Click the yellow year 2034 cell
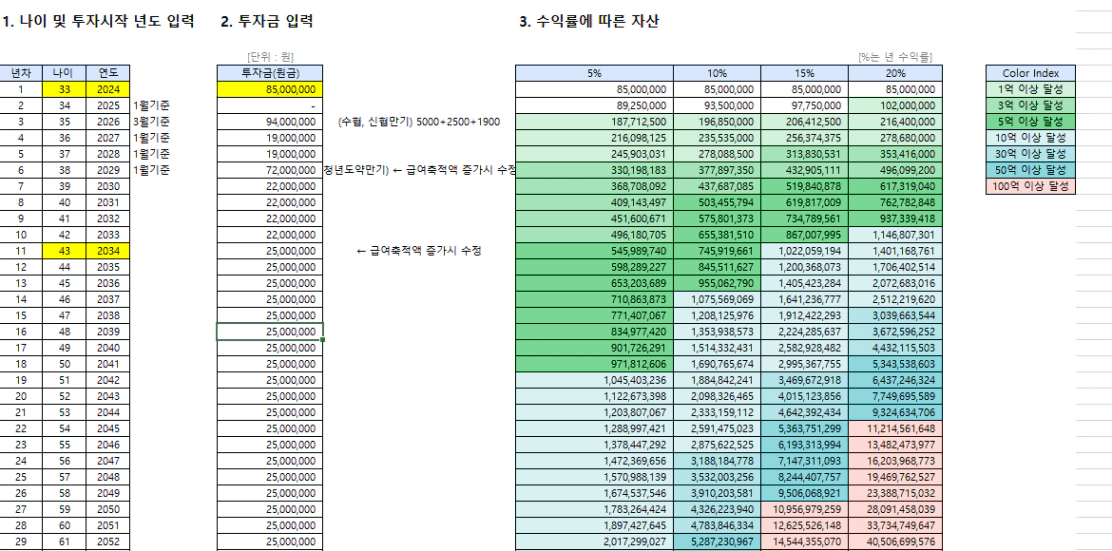Image resolution: width=1112 pixels, height=551 pixels. [108, 250]
